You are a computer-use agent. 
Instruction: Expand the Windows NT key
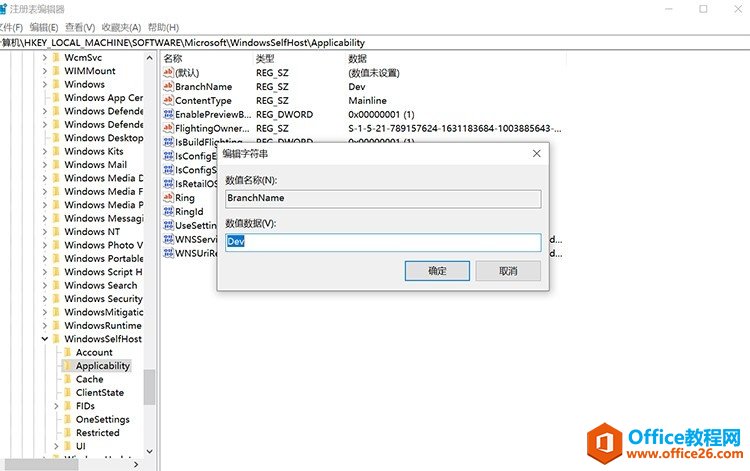pyautogui.click(x=44, y=231)
